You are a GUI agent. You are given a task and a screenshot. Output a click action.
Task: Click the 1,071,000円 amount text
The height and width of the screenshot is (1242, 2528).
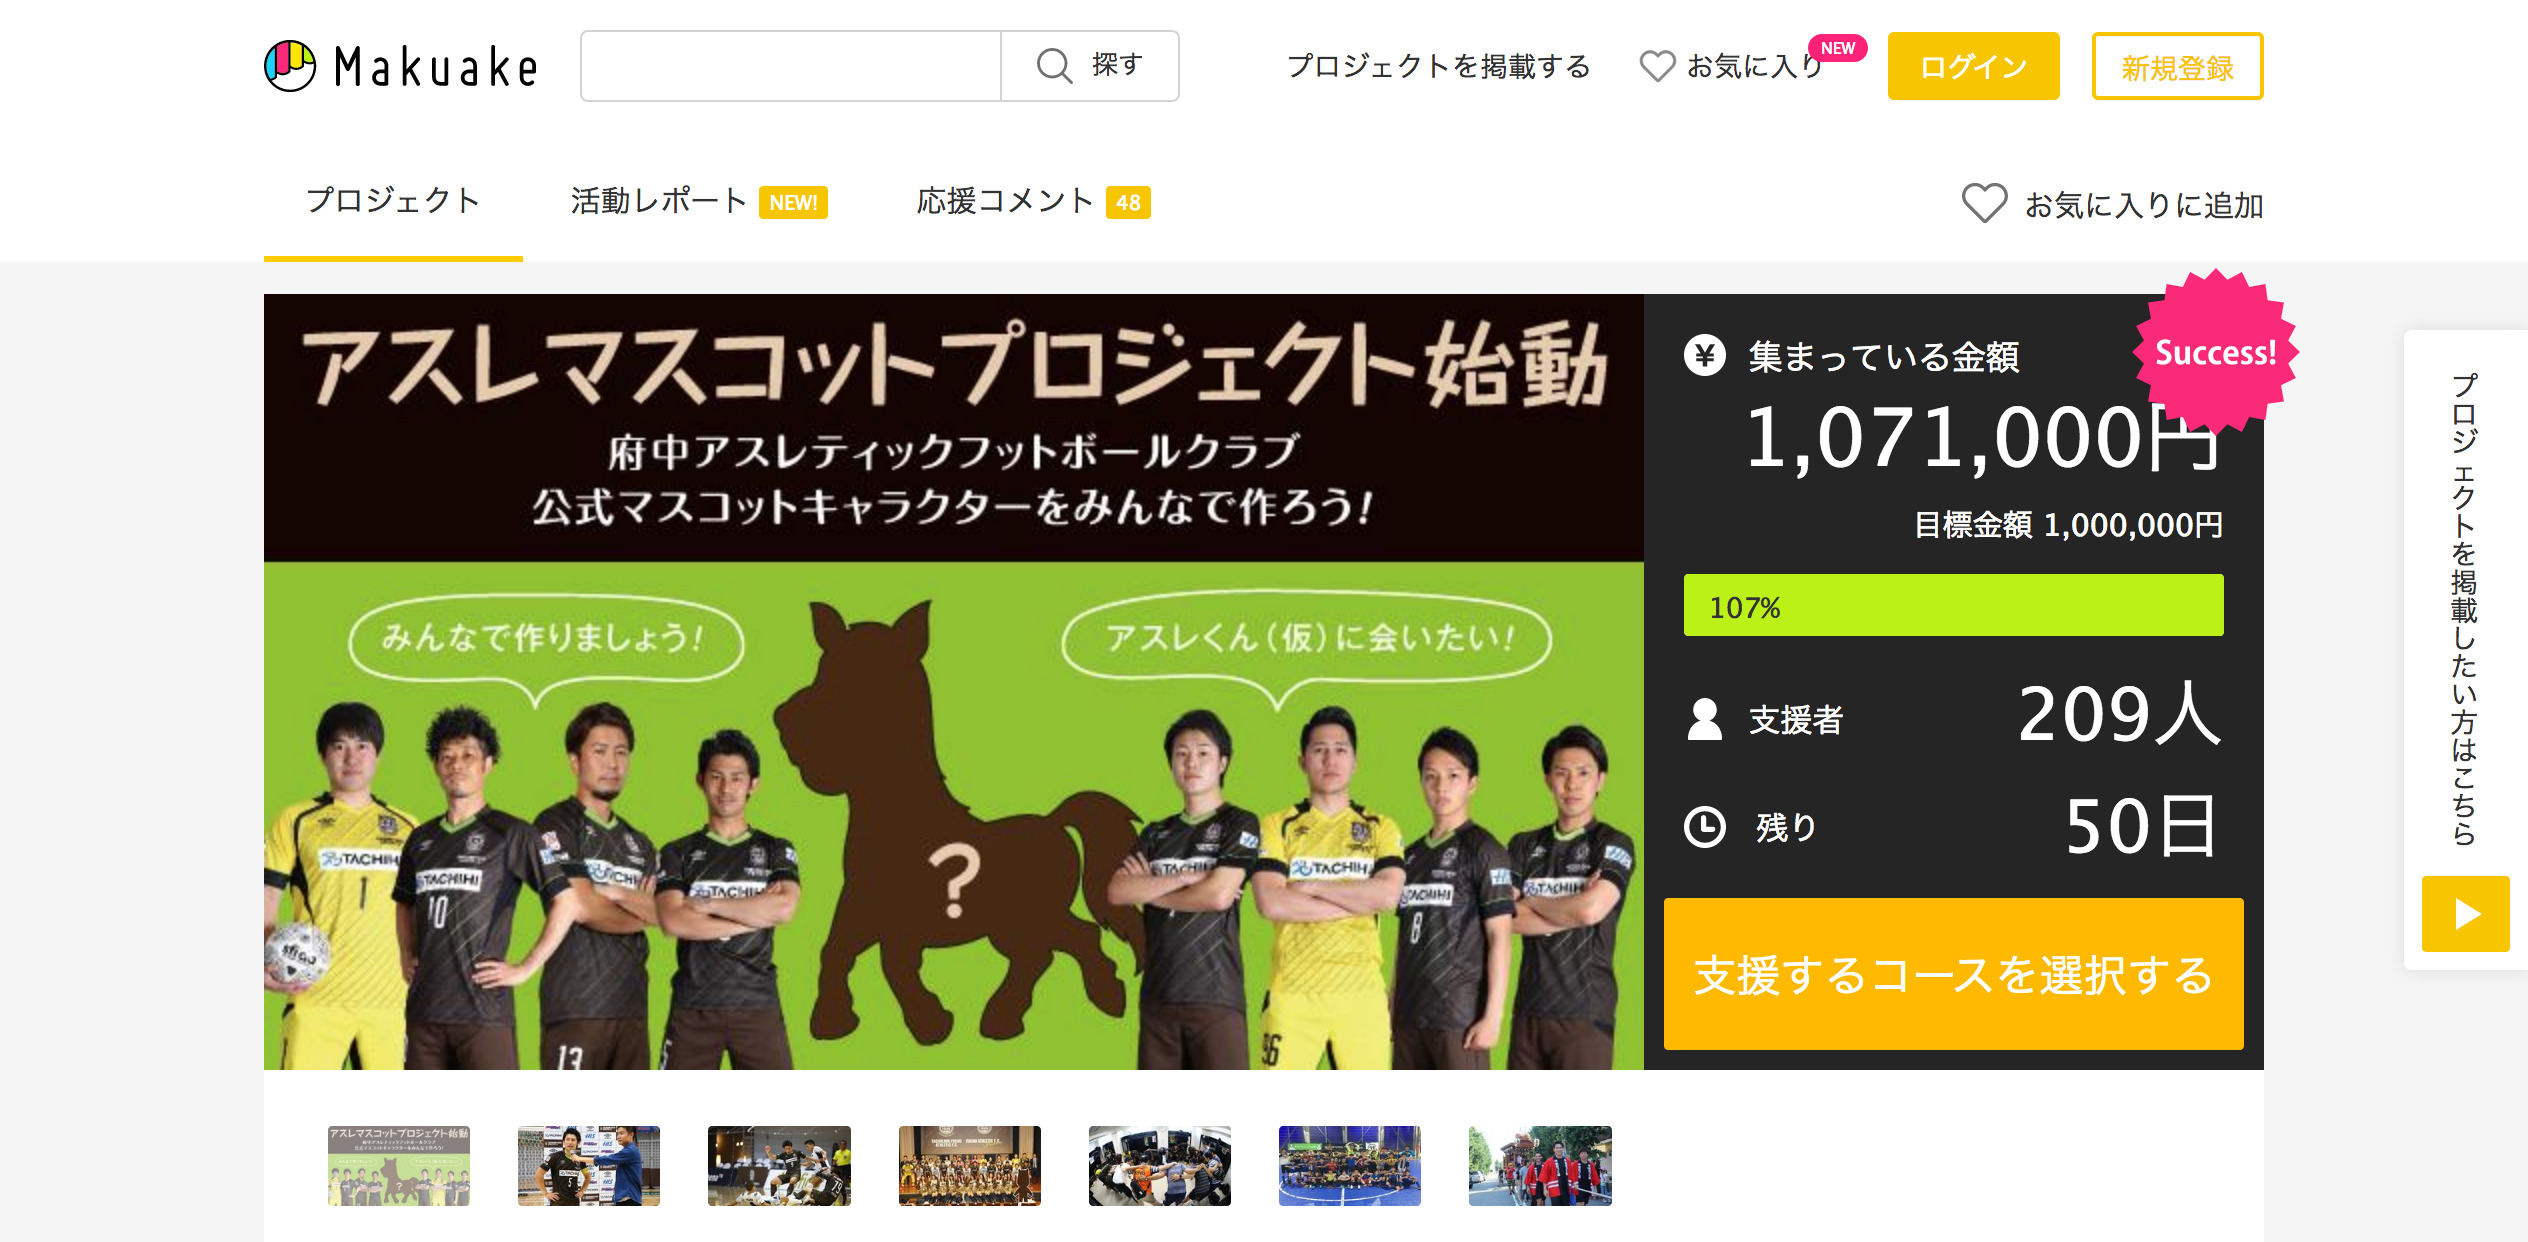(x=1983, y=438)
